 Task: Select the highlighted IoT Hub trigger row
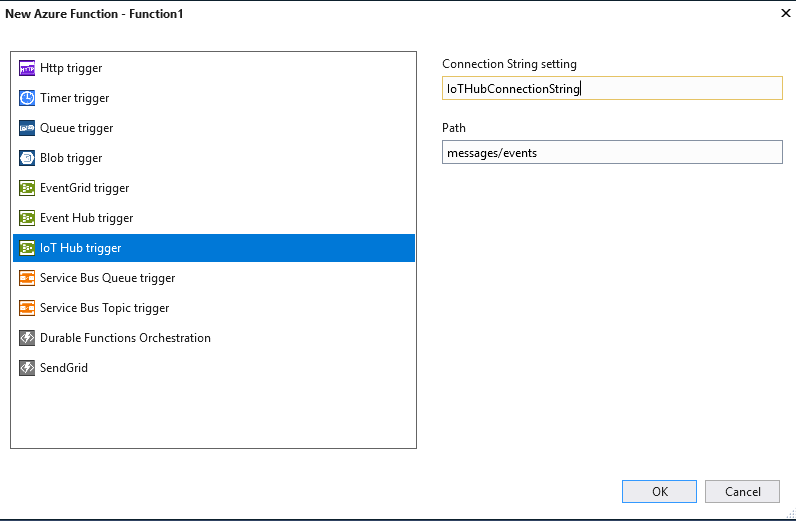coord(214,248)
